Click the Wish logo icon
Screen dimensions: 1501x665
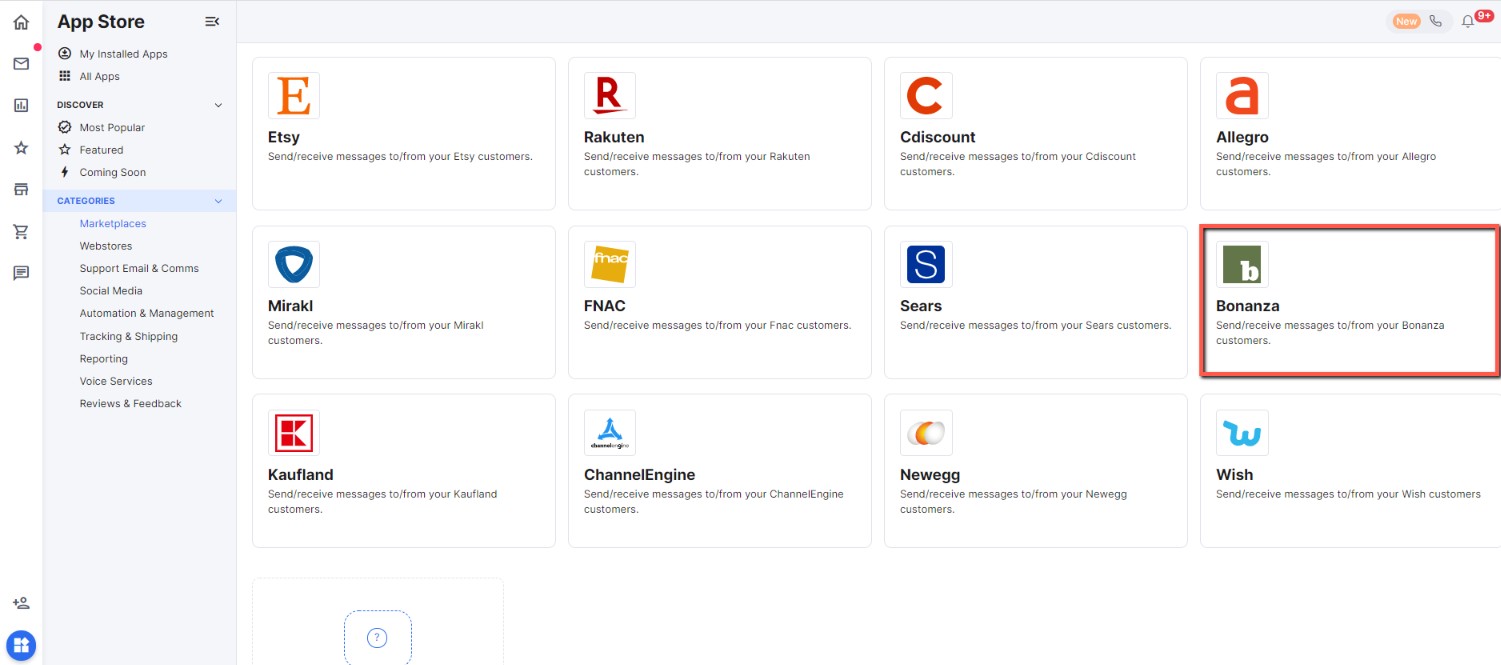coord(1242,433)
